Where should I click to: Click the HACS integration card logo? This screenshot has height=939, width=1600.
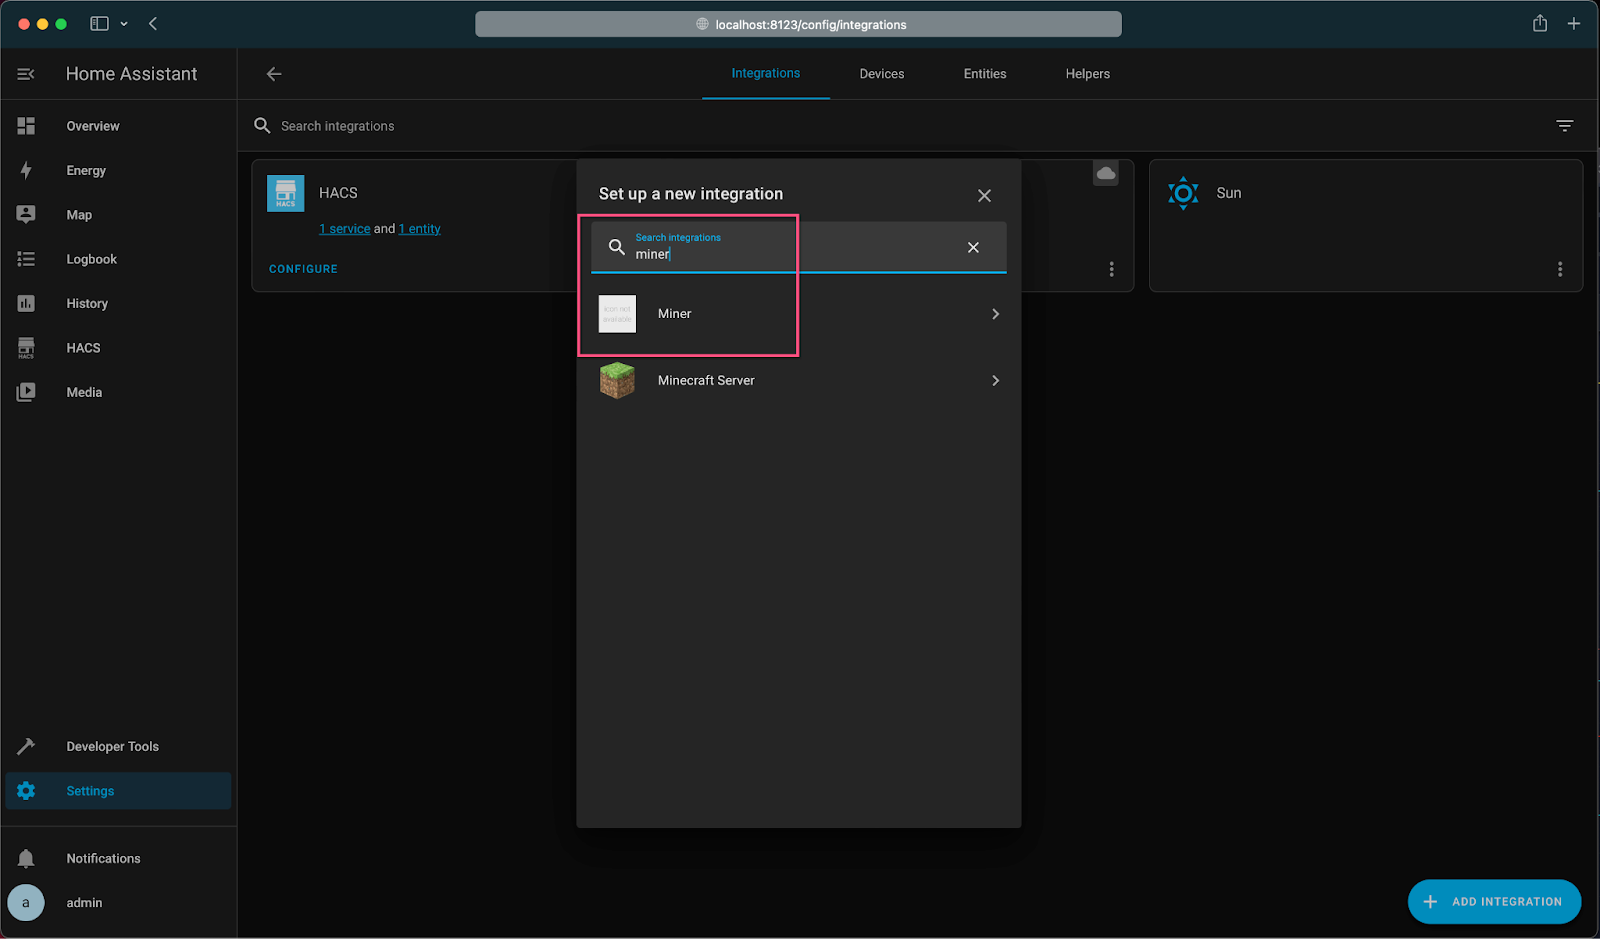point(285,193)
